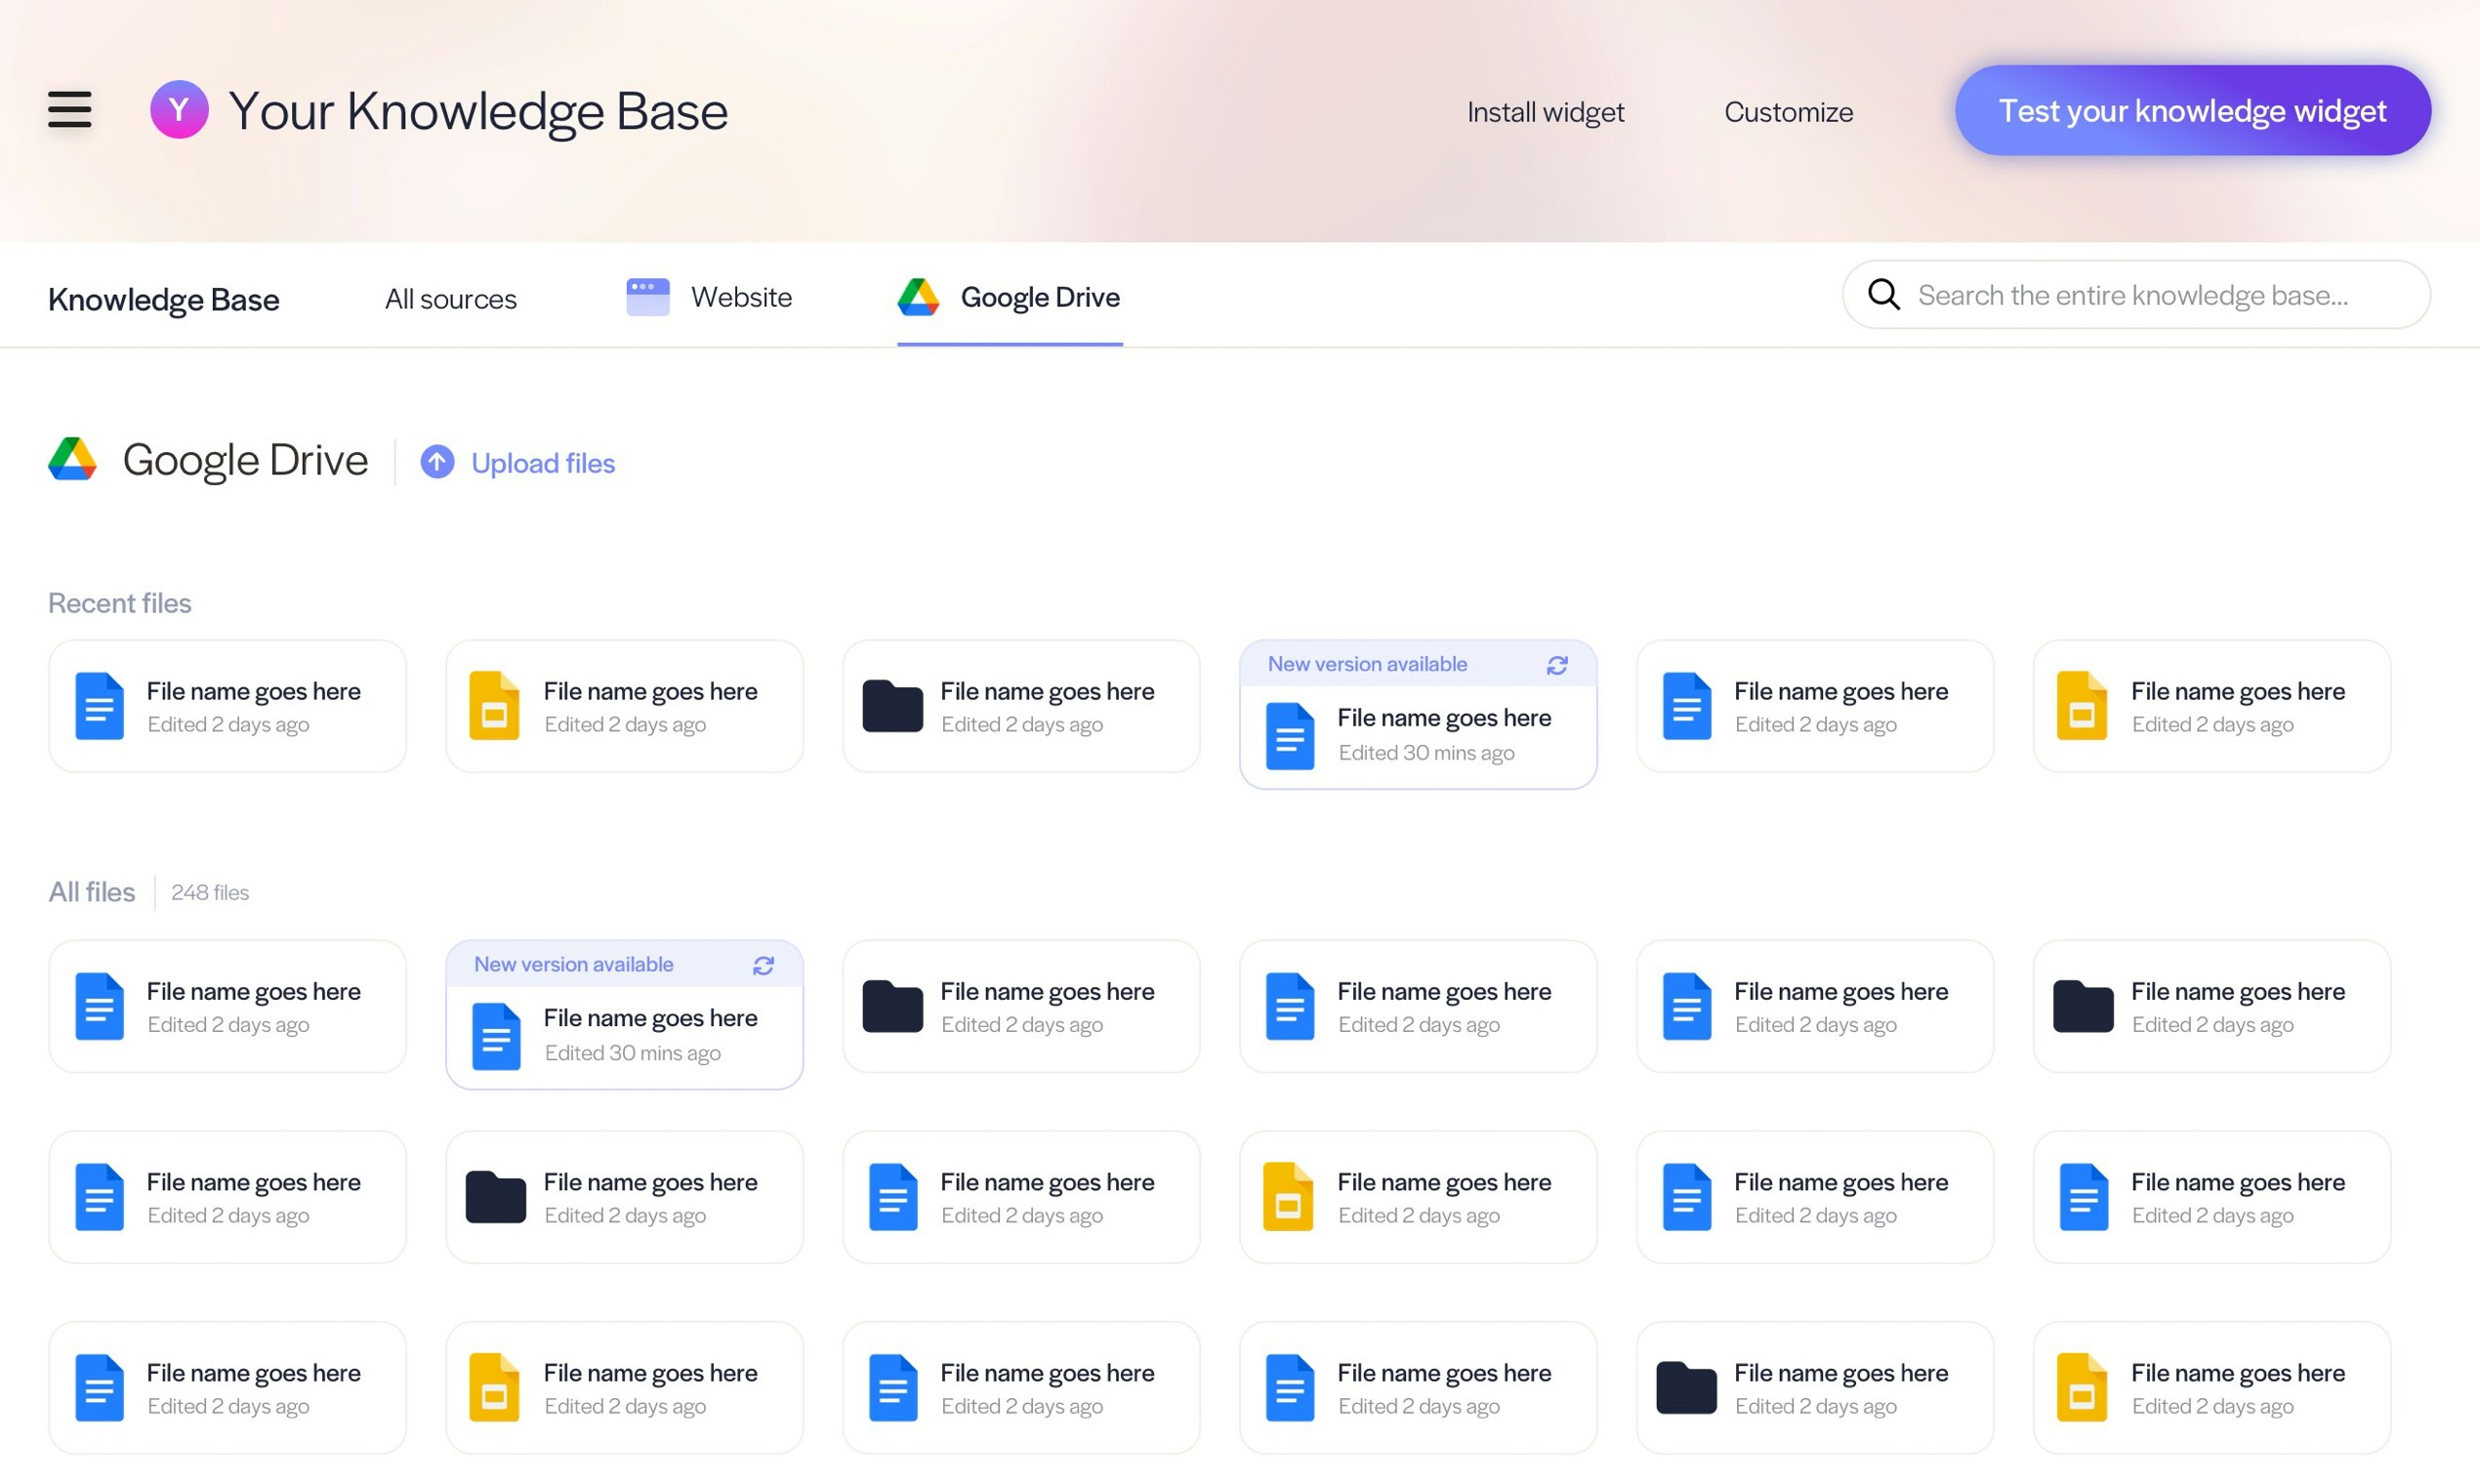This screenshot has height=1484, width=2480.
Task: Open the Customize link
Action: tap(1788, 112)
